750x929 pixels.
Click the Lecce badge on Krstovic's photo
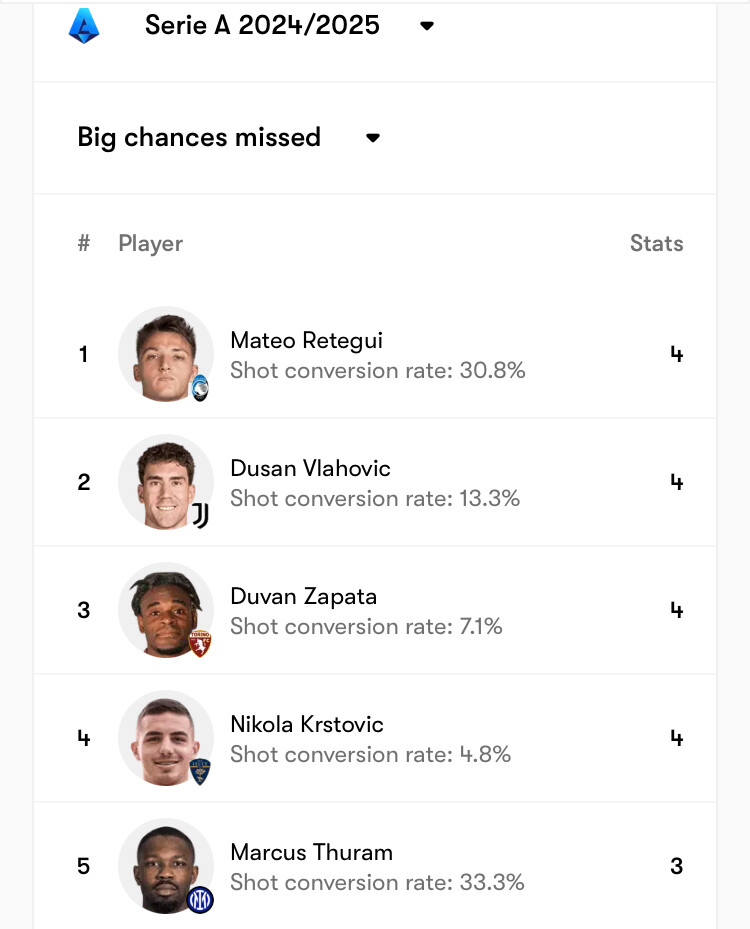tap(200, 771)
